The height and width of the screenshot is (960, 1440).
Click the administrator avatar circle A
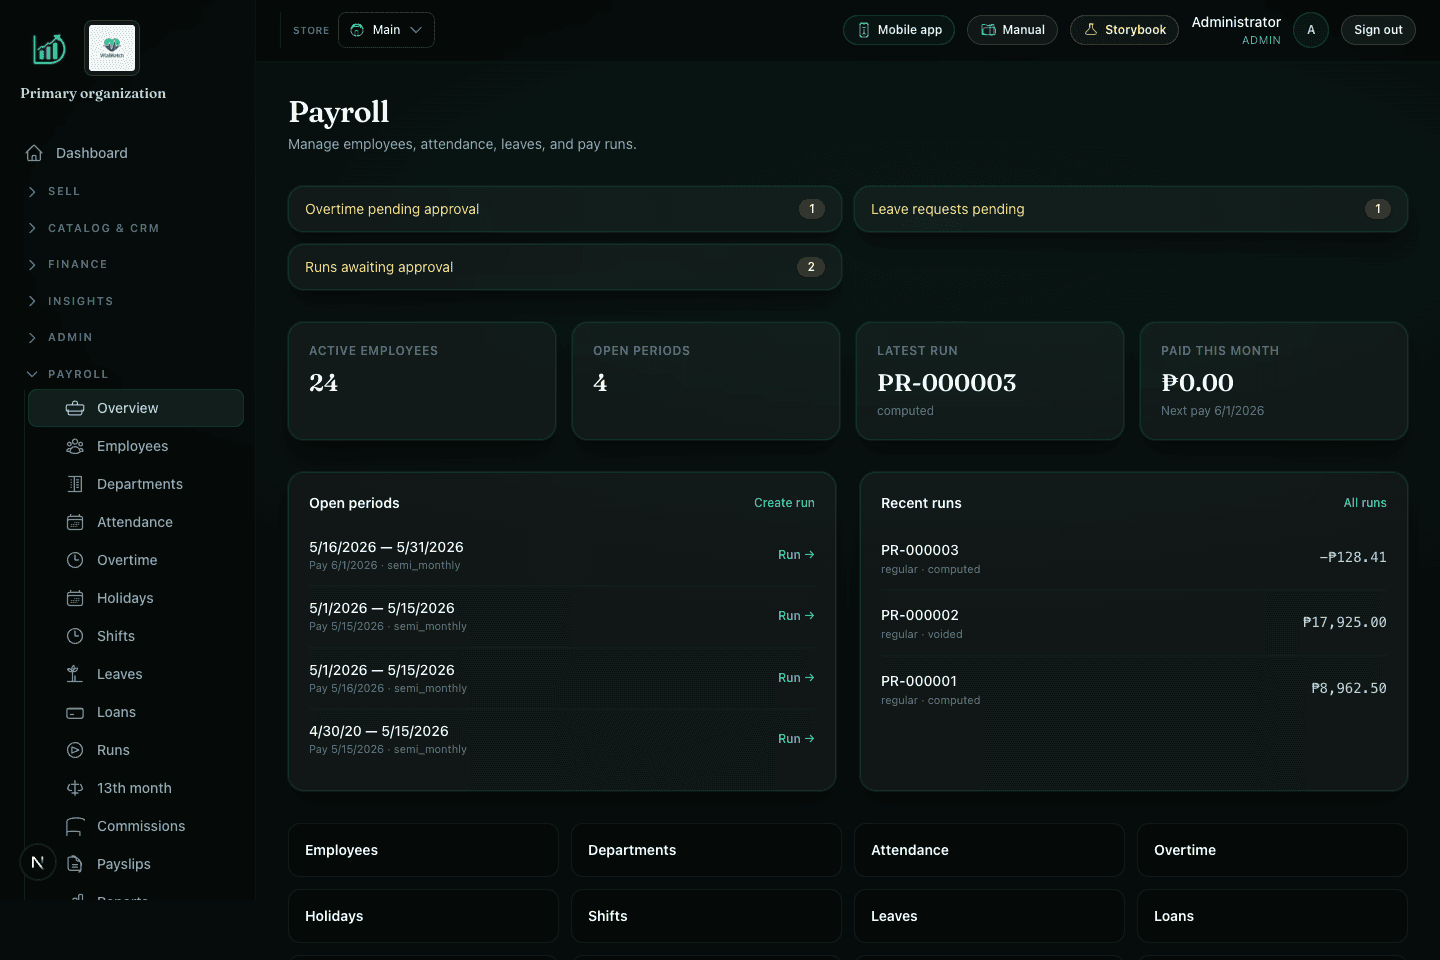click(1311, 30)
